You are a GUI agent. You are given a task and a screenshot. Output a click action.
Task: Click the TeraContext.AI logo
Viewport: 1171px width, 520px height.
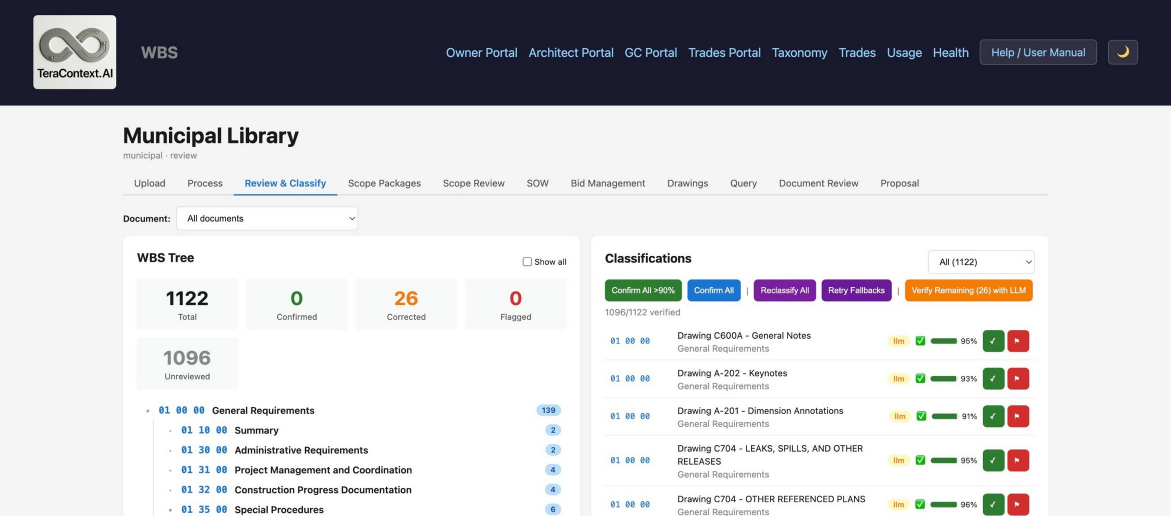pyautogui.click(x=75, y=52)
